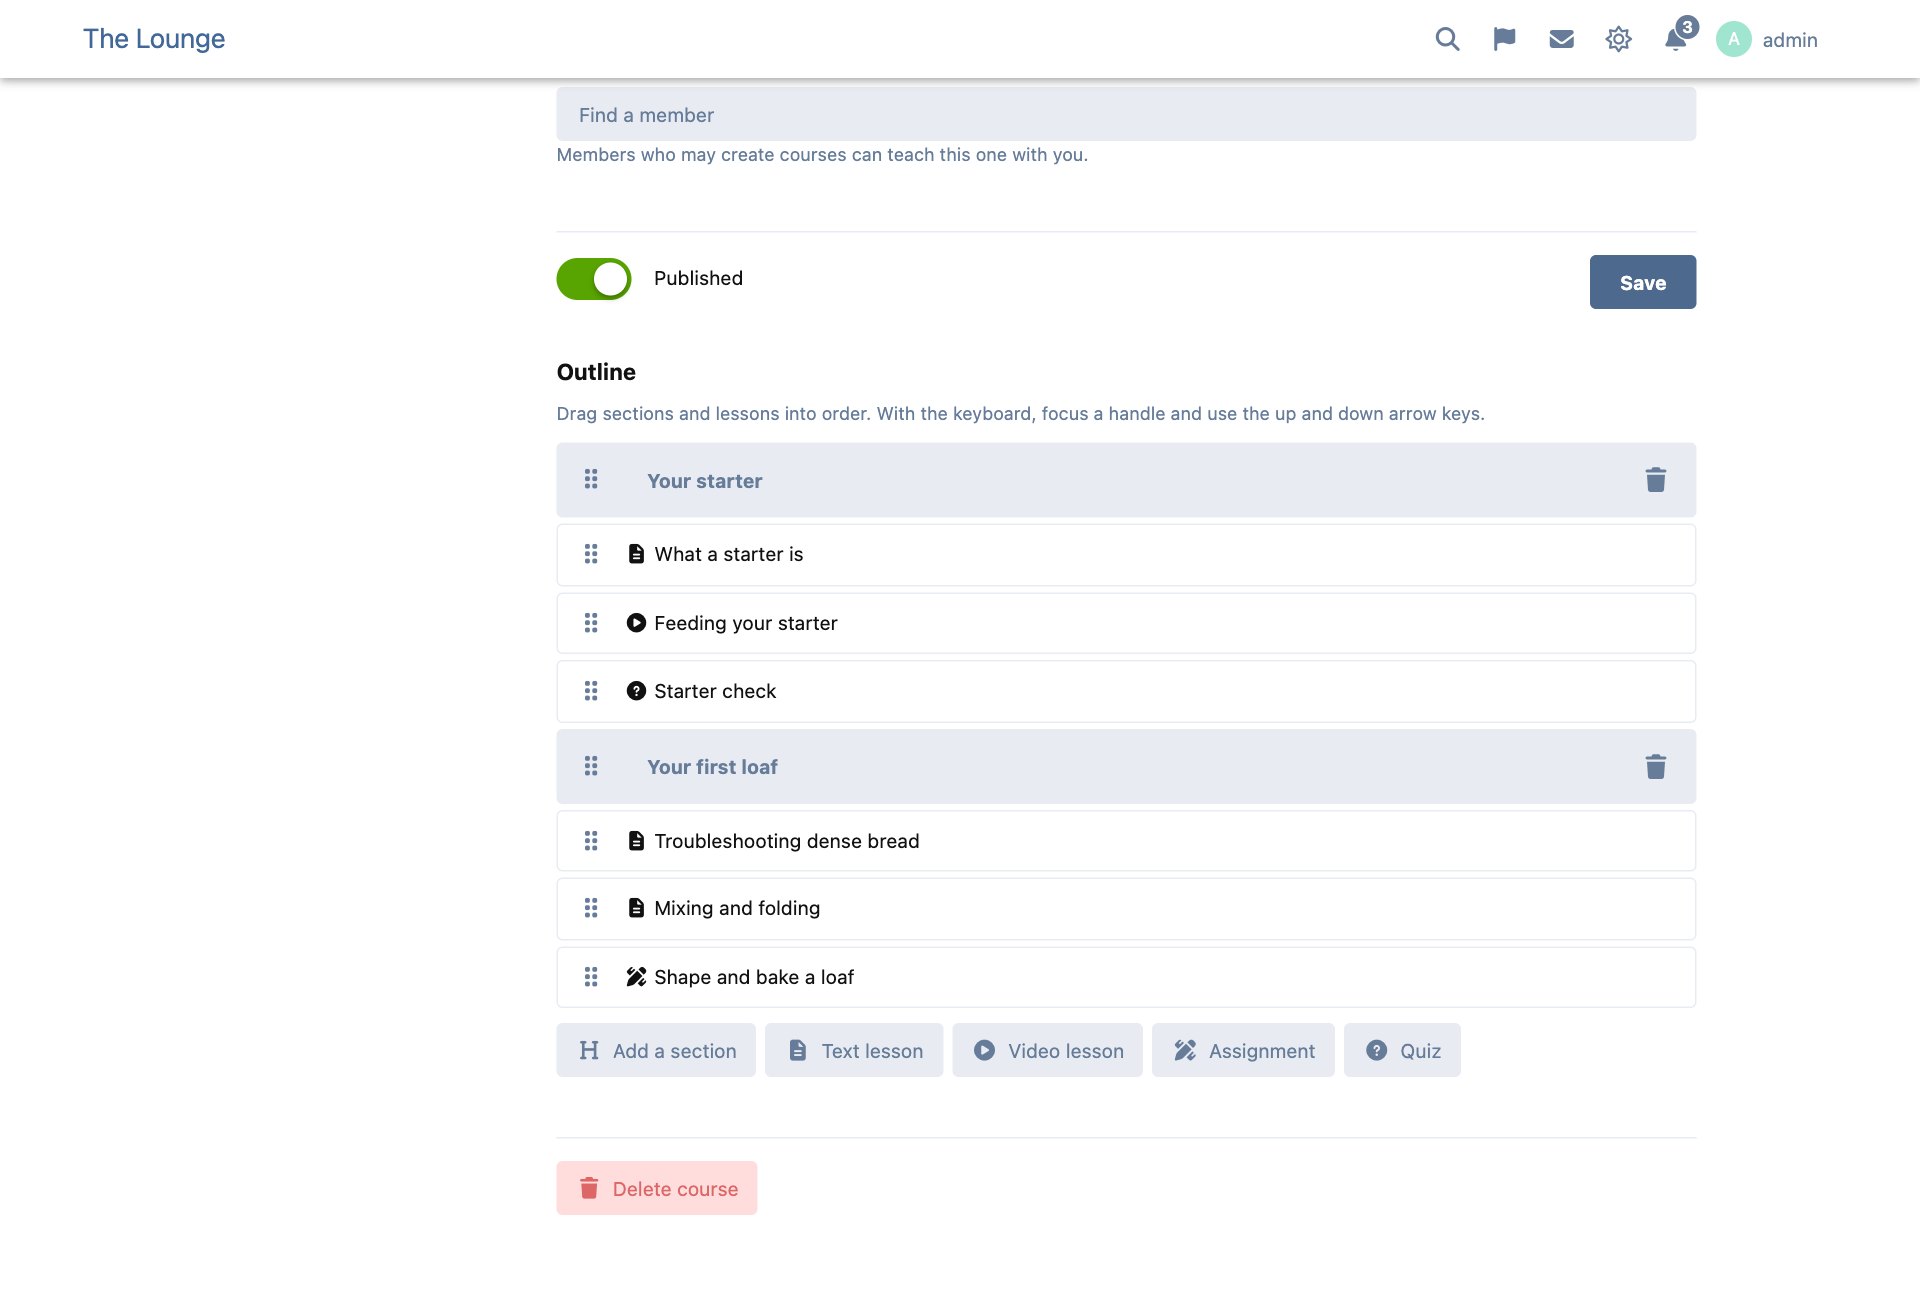The width and height of the screenshot is (1920, 1290).
Task: Grab drag handle of Starter check
Action: (591, 691)
